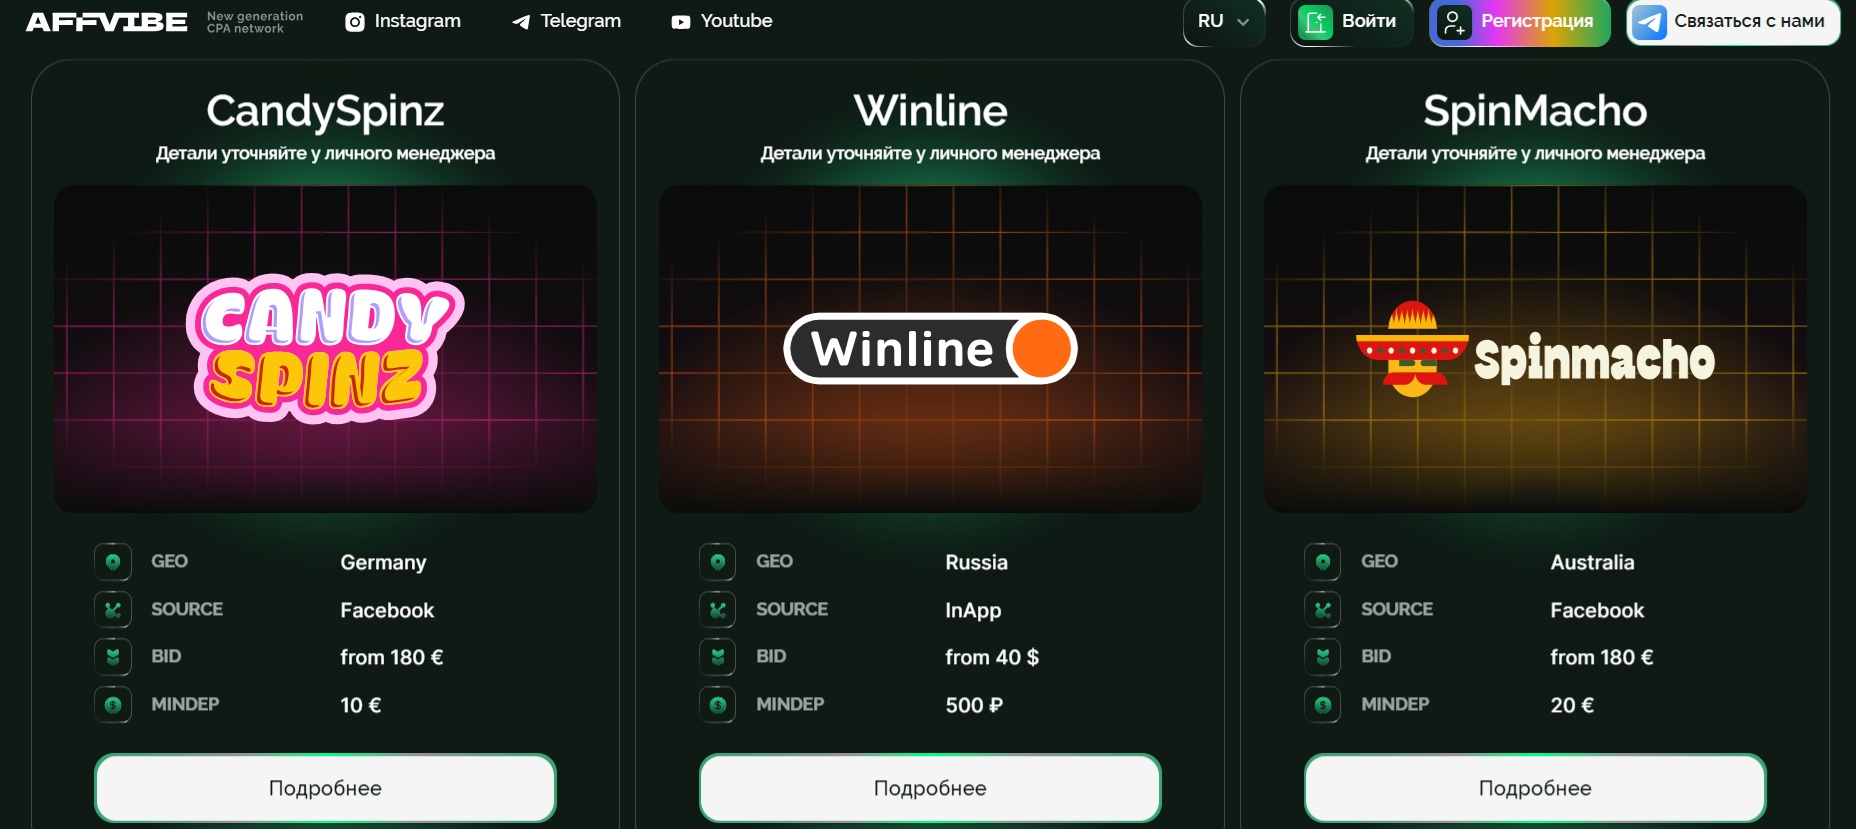Viewport: 1856px width, 829px height.
Task: Click the Youtube play icon
Action: [x=681, y=22]
